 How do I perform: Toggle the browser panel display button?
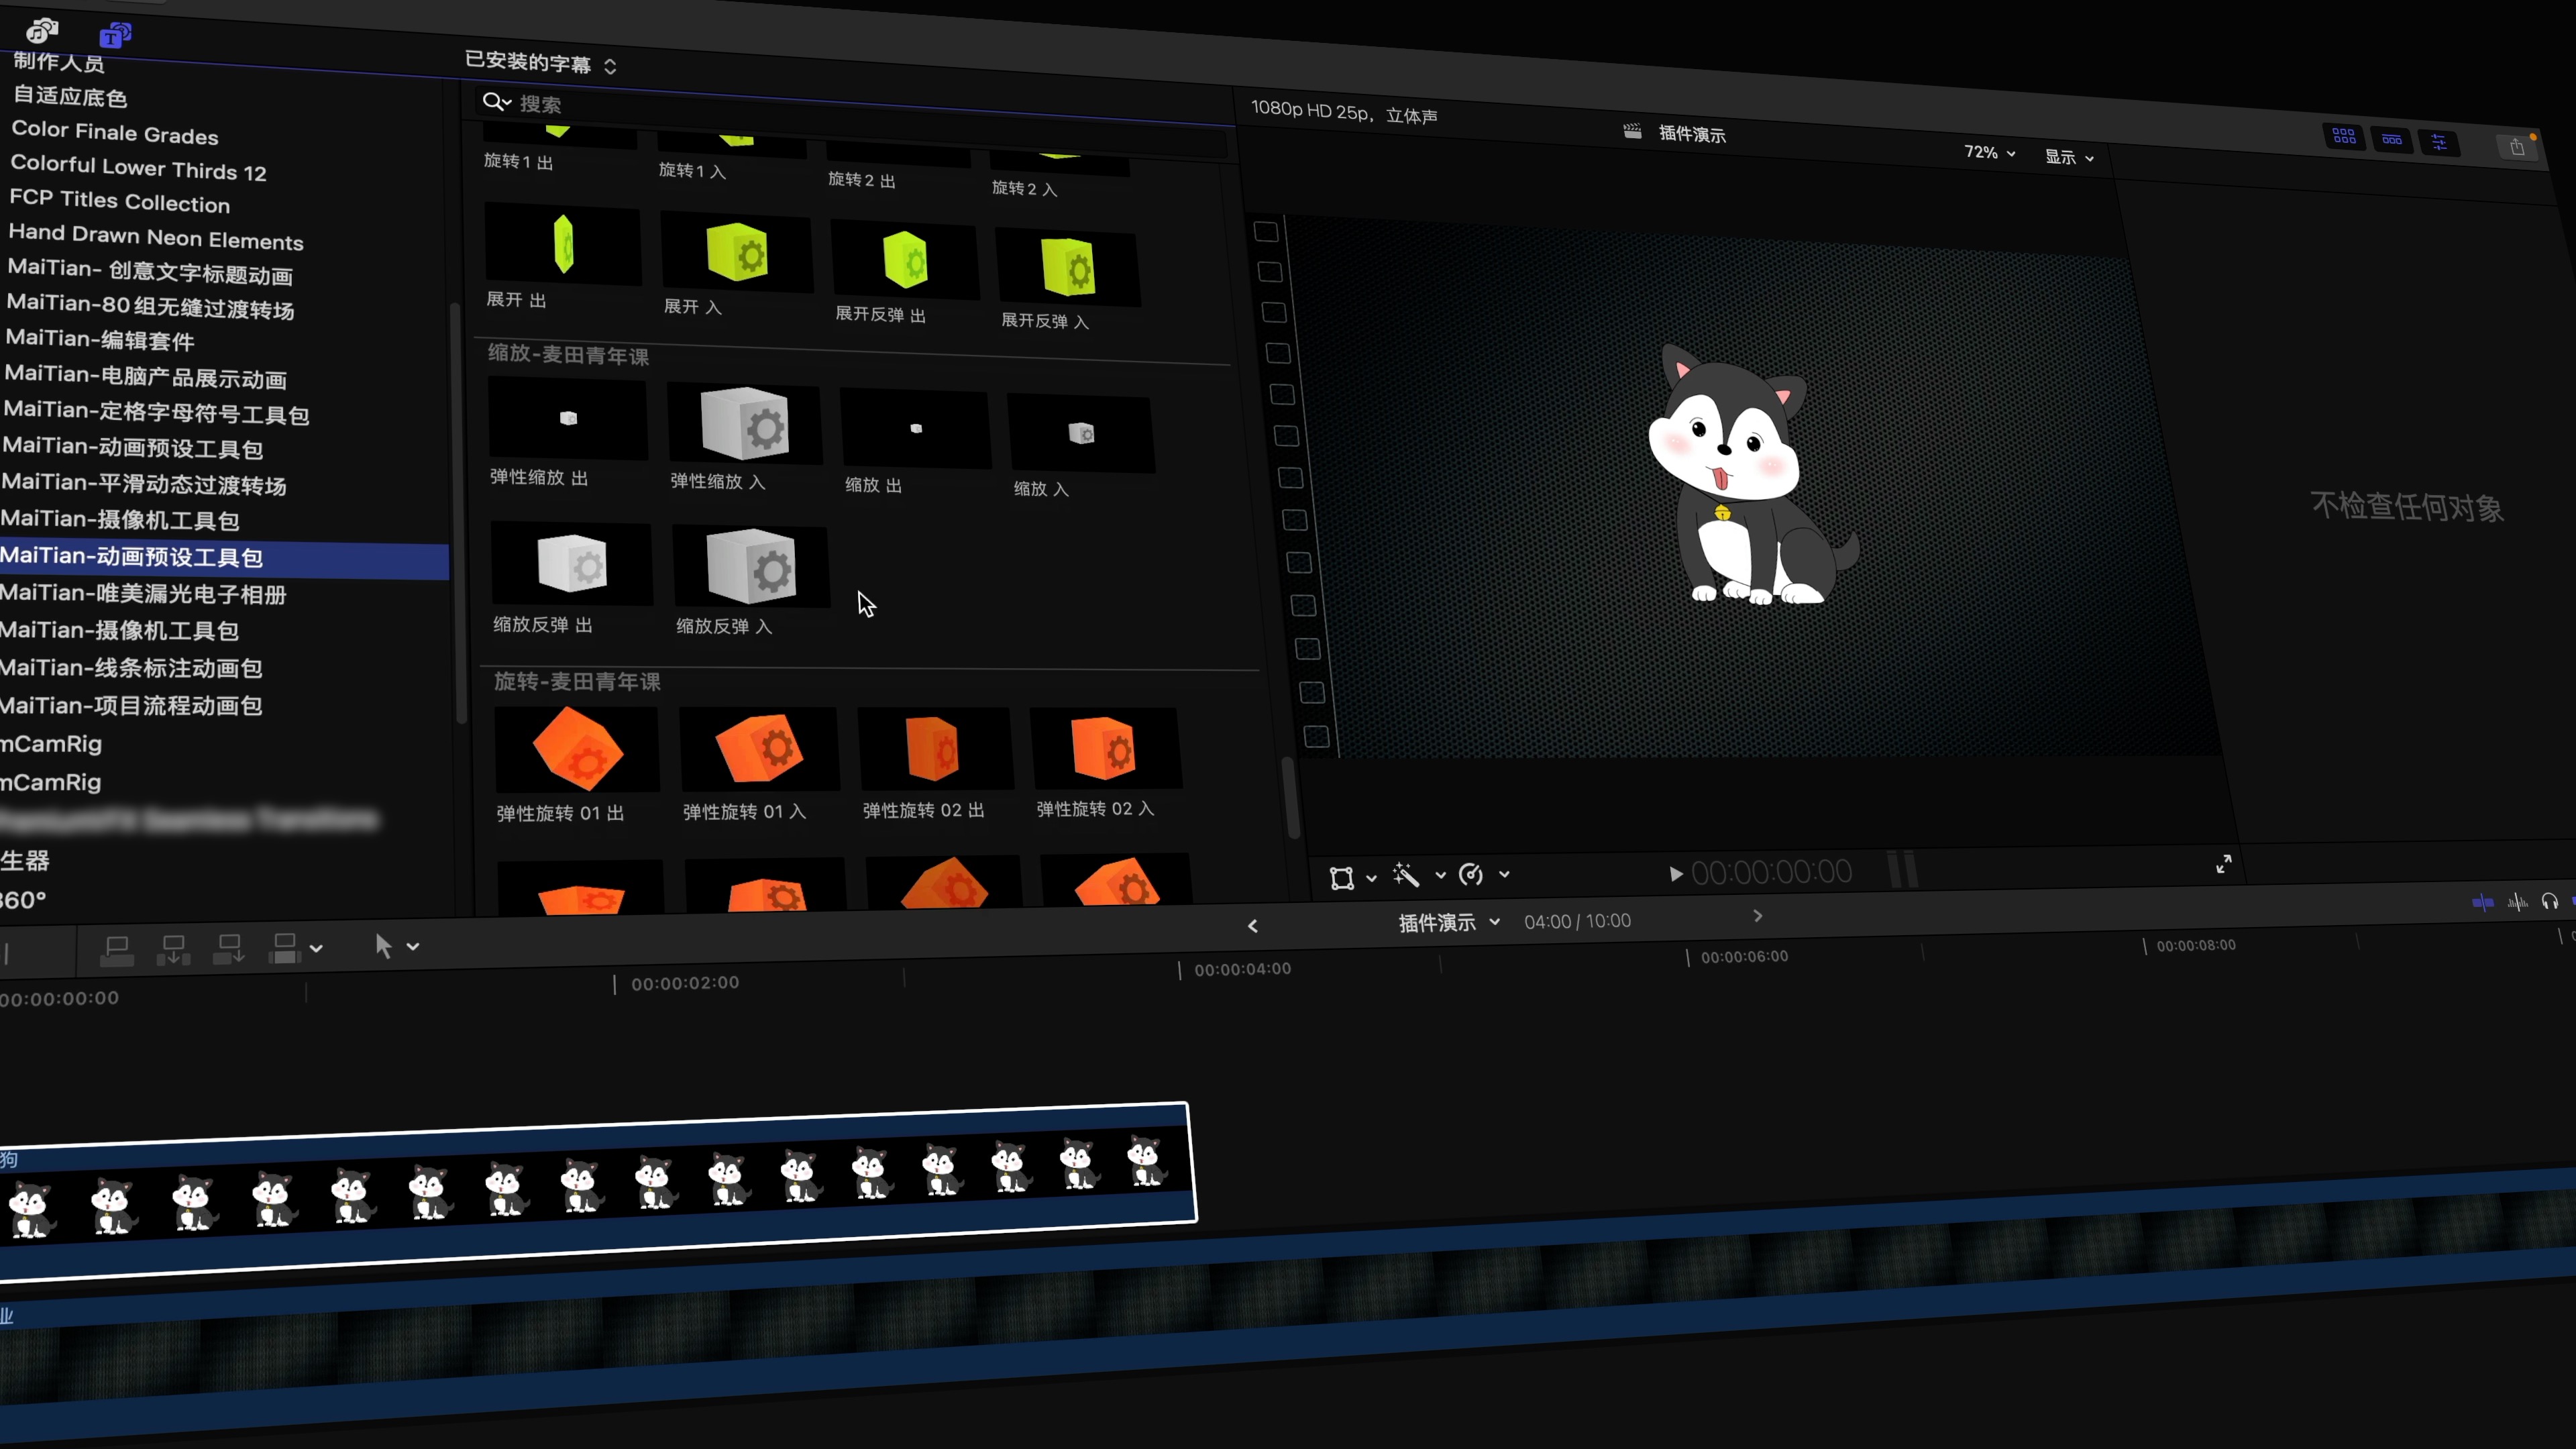2344,137
